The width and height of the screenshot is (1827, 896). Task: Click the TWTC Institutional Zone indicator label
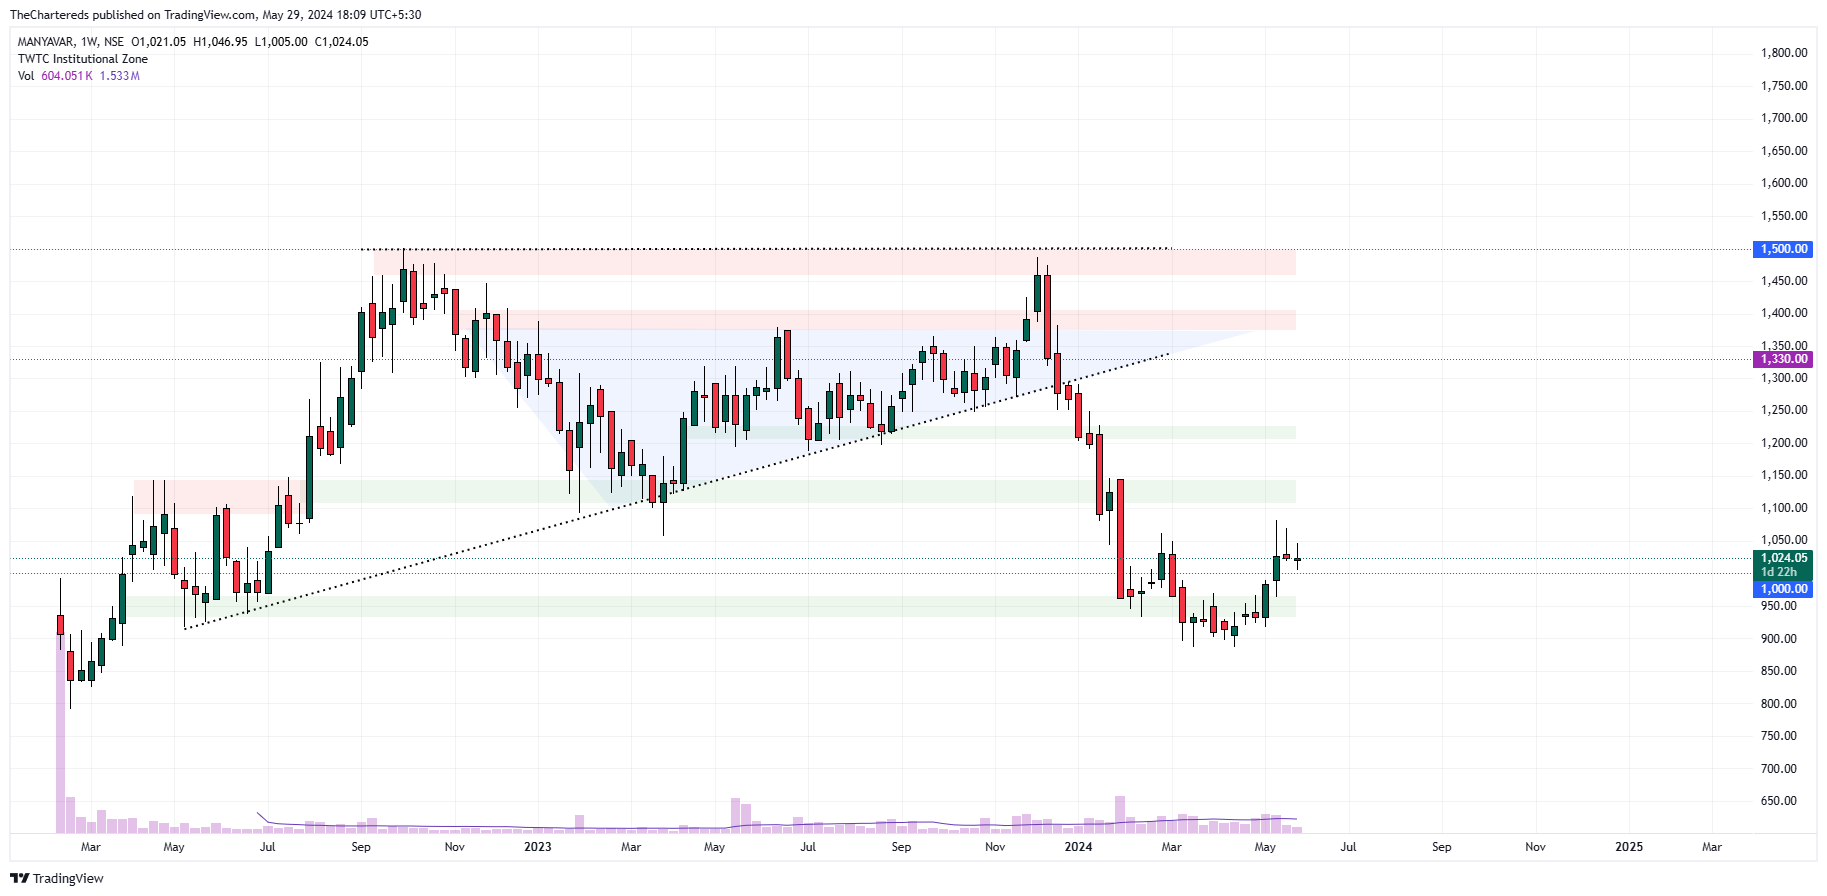tap(82, 59)
